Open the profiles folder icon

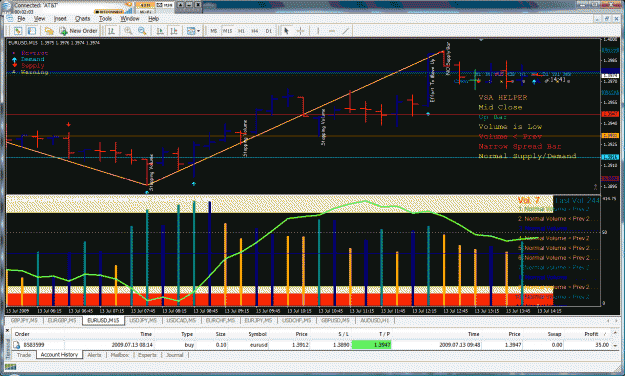pos(49,31)
